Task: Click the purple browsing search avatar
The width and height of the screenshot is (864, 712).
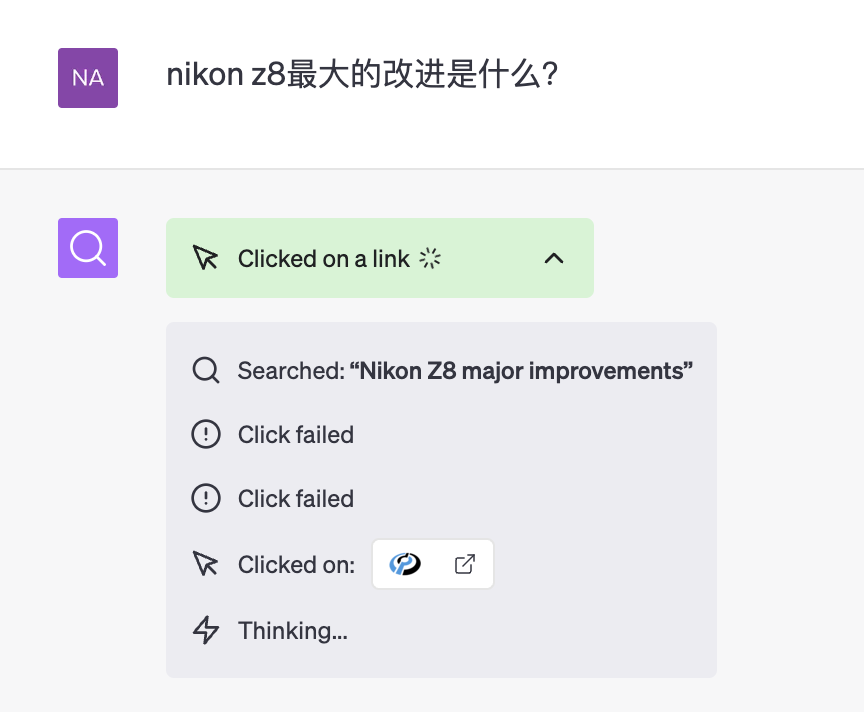Action: coord(88,248)
